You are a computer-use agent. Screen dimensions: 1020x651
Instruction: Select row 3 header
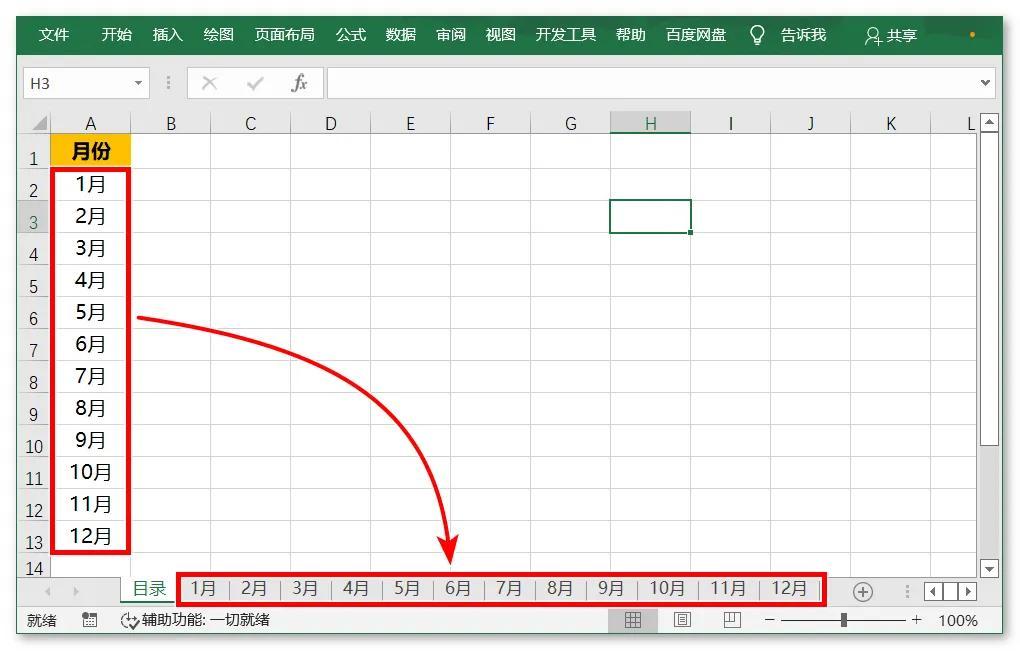[33, 217]
